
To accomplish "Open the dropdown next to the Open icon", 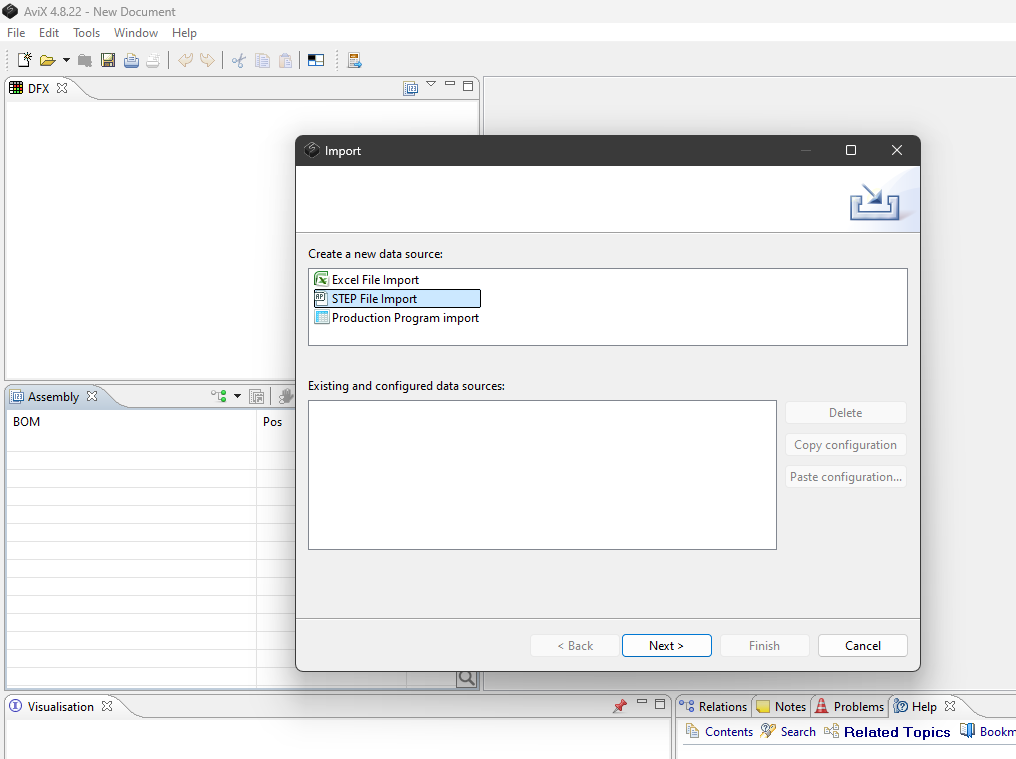I will (66, 60).
